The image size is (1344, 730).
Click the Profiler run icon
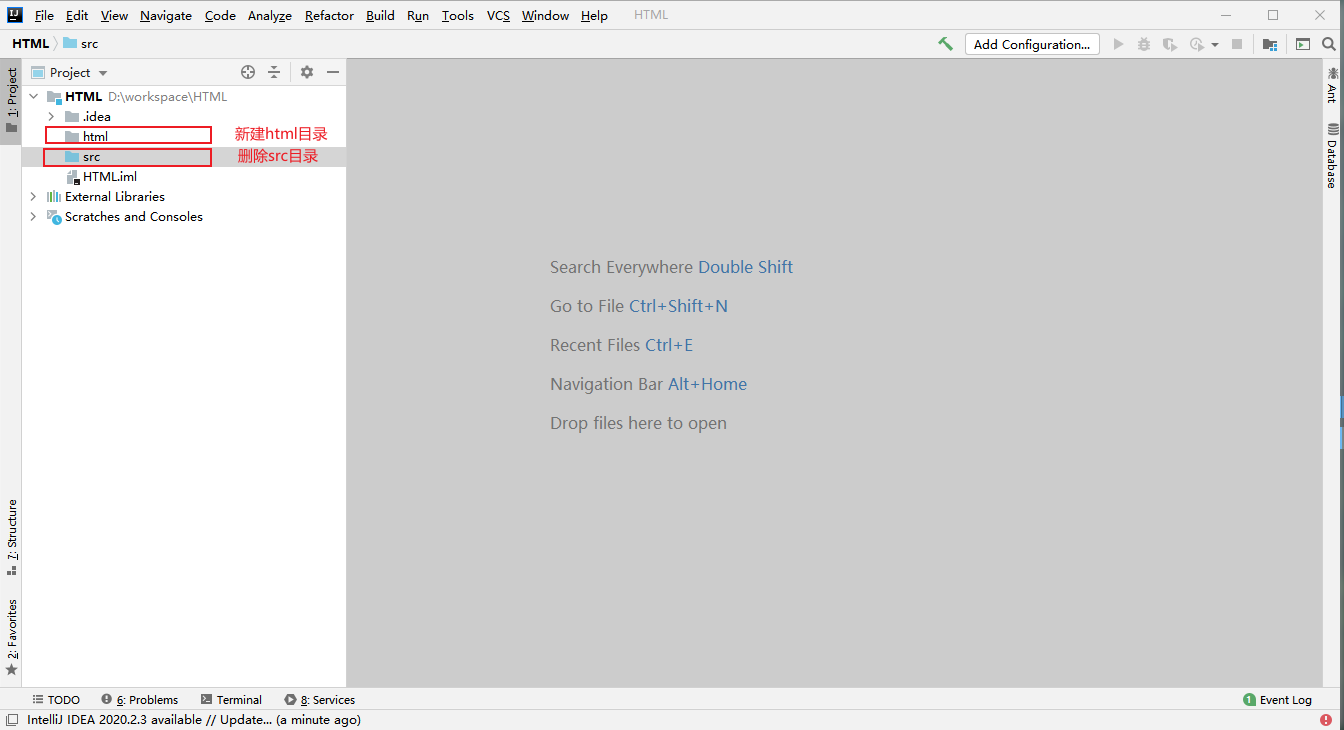click(x=1197, y=44)
